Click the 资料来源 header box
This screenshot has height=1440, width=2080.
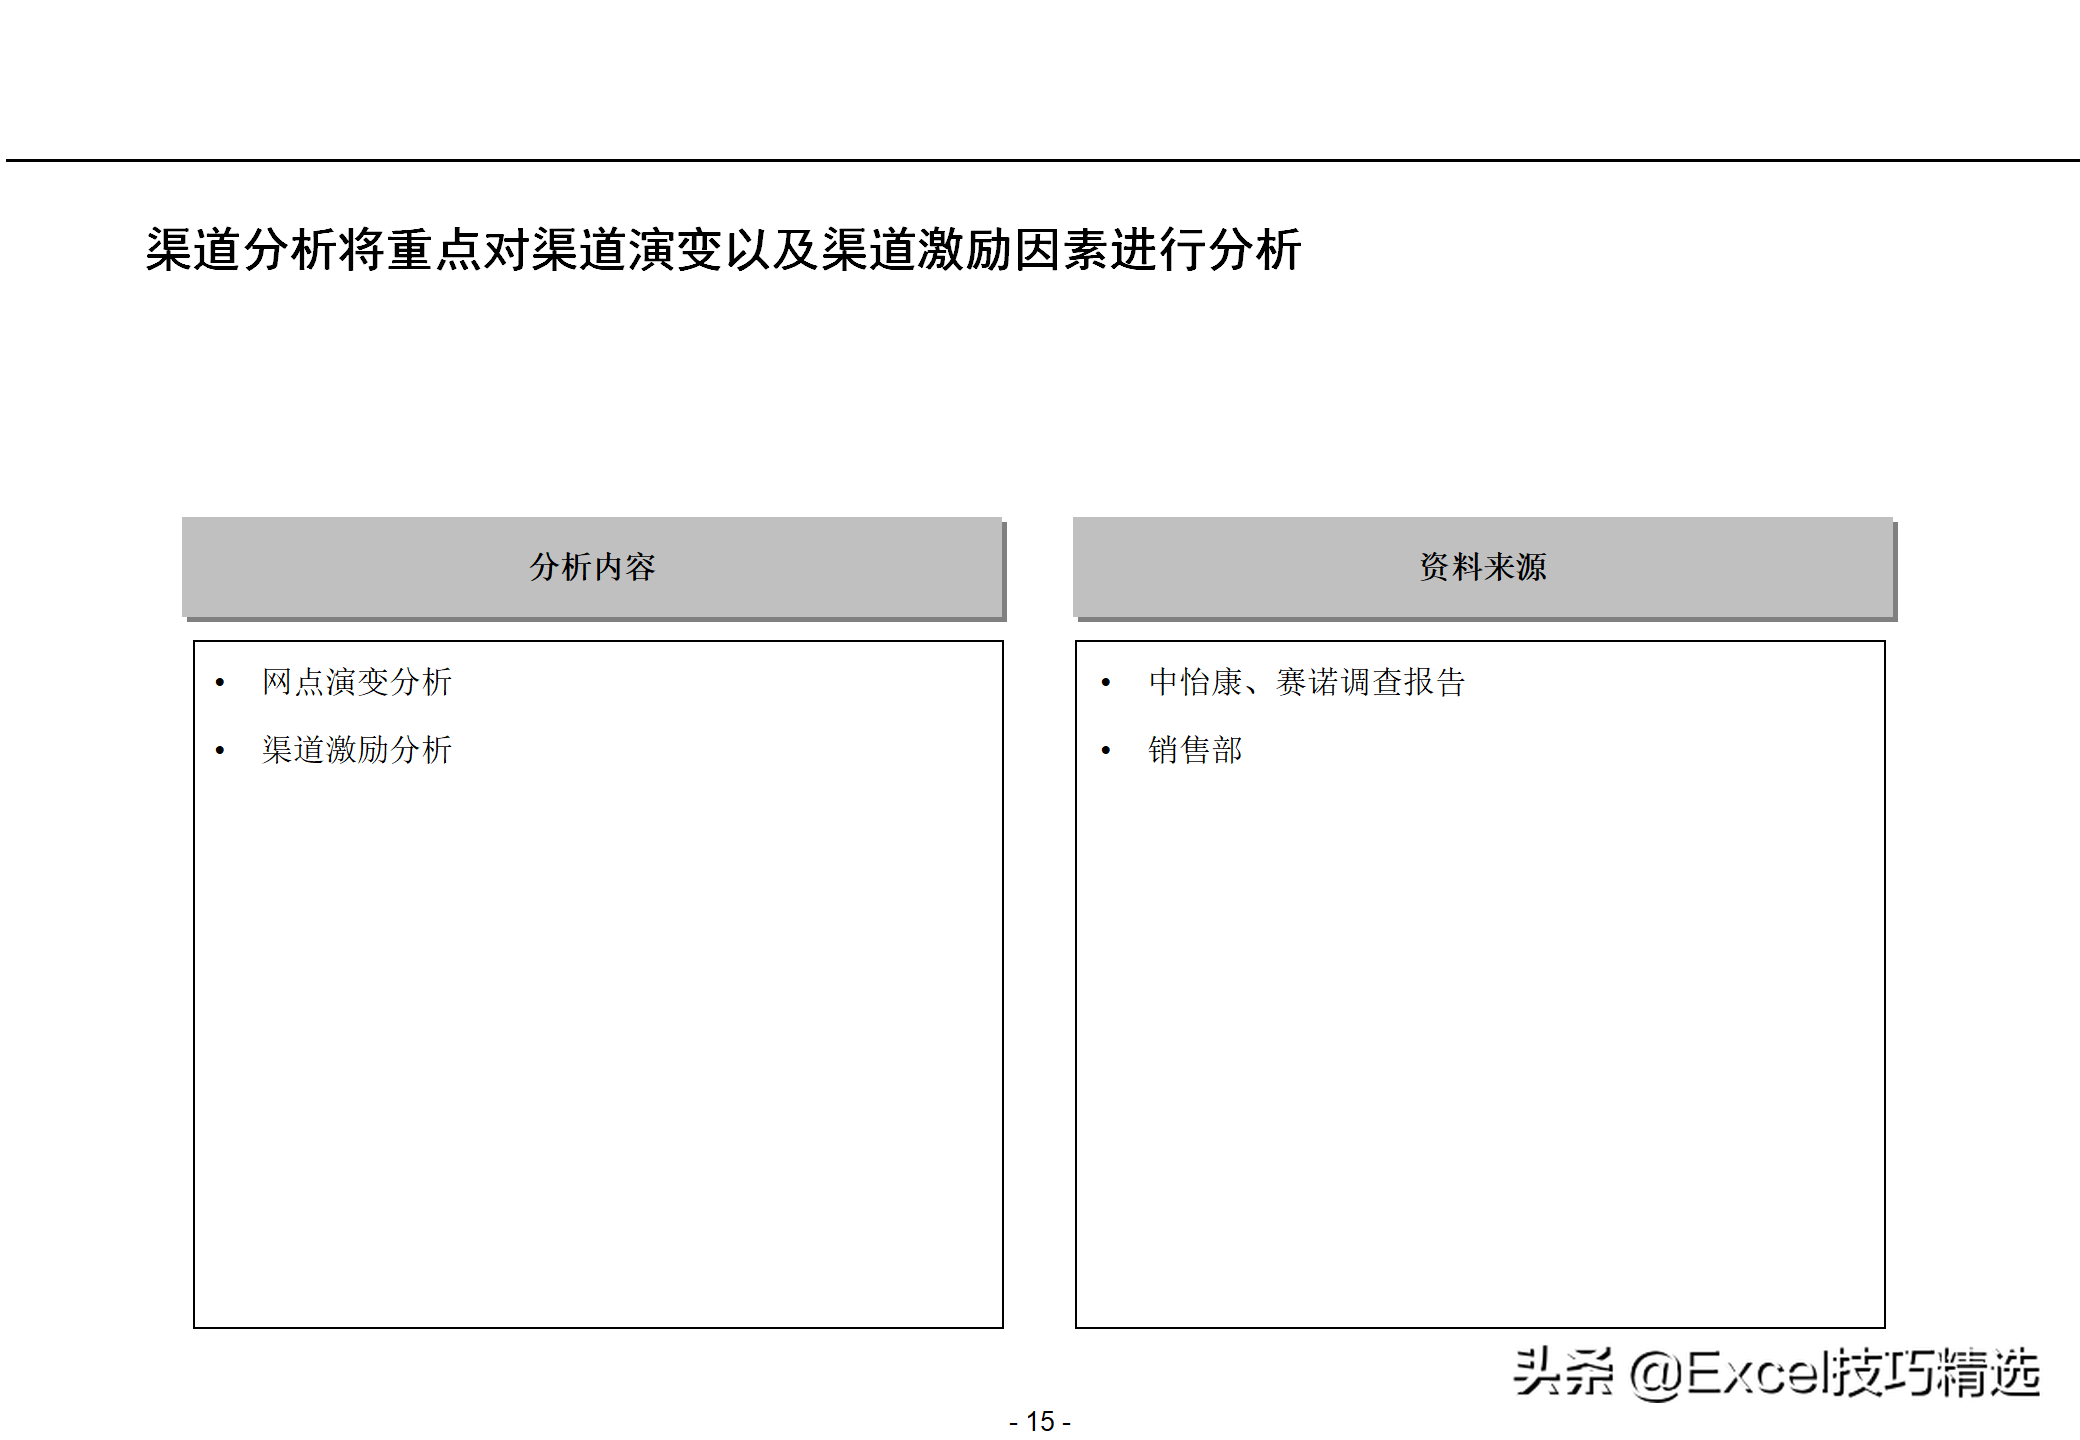click(x=1483, y=567)
